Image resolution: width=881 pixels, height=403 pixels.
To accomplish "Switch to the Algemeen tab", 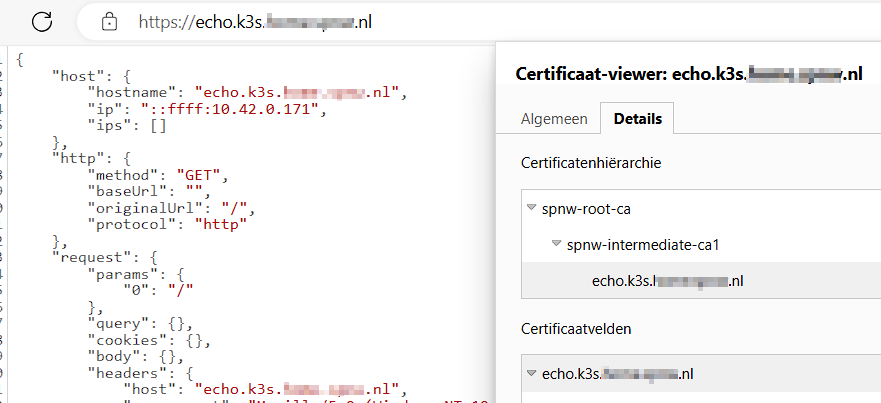I will (554, 119).
